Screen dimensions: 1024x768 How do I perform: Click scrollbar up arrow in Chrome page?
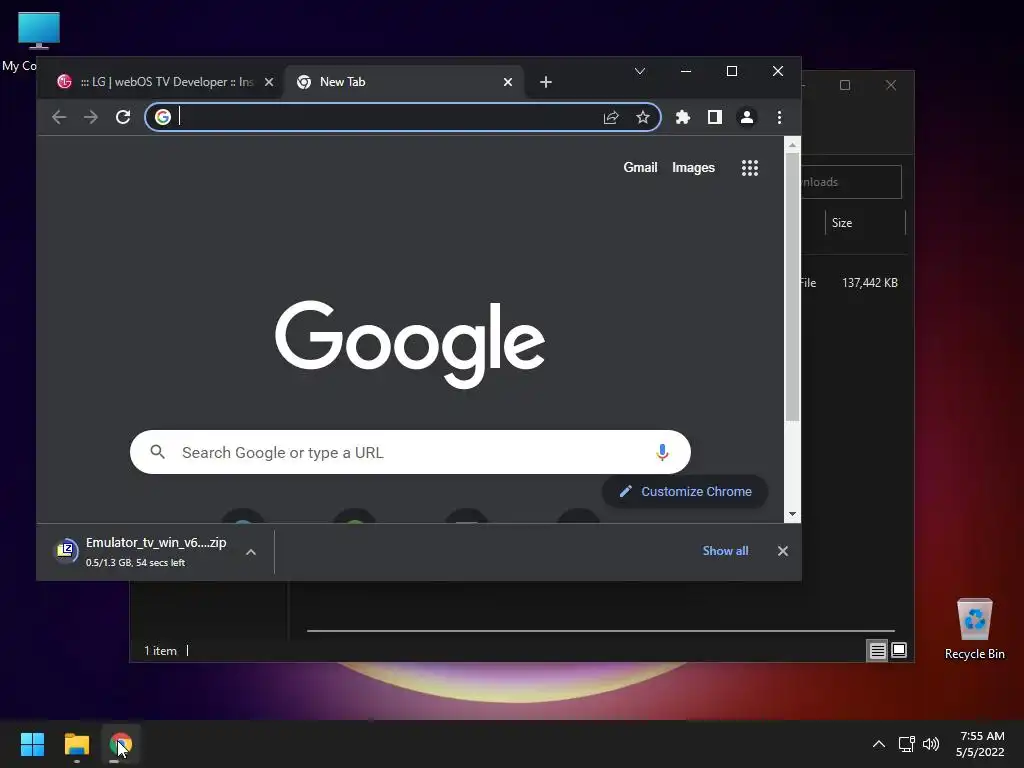coord(792,145)
